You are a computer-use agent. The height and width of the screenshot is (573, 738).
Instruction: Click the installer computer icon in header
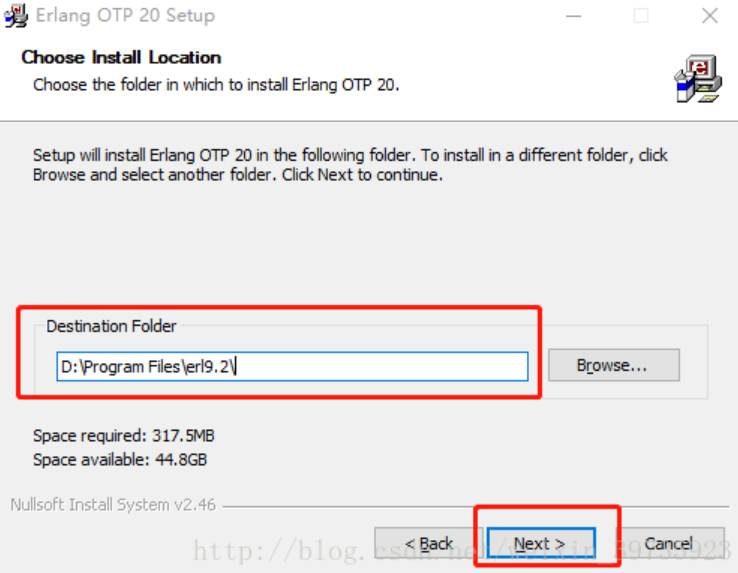[696, 79]
